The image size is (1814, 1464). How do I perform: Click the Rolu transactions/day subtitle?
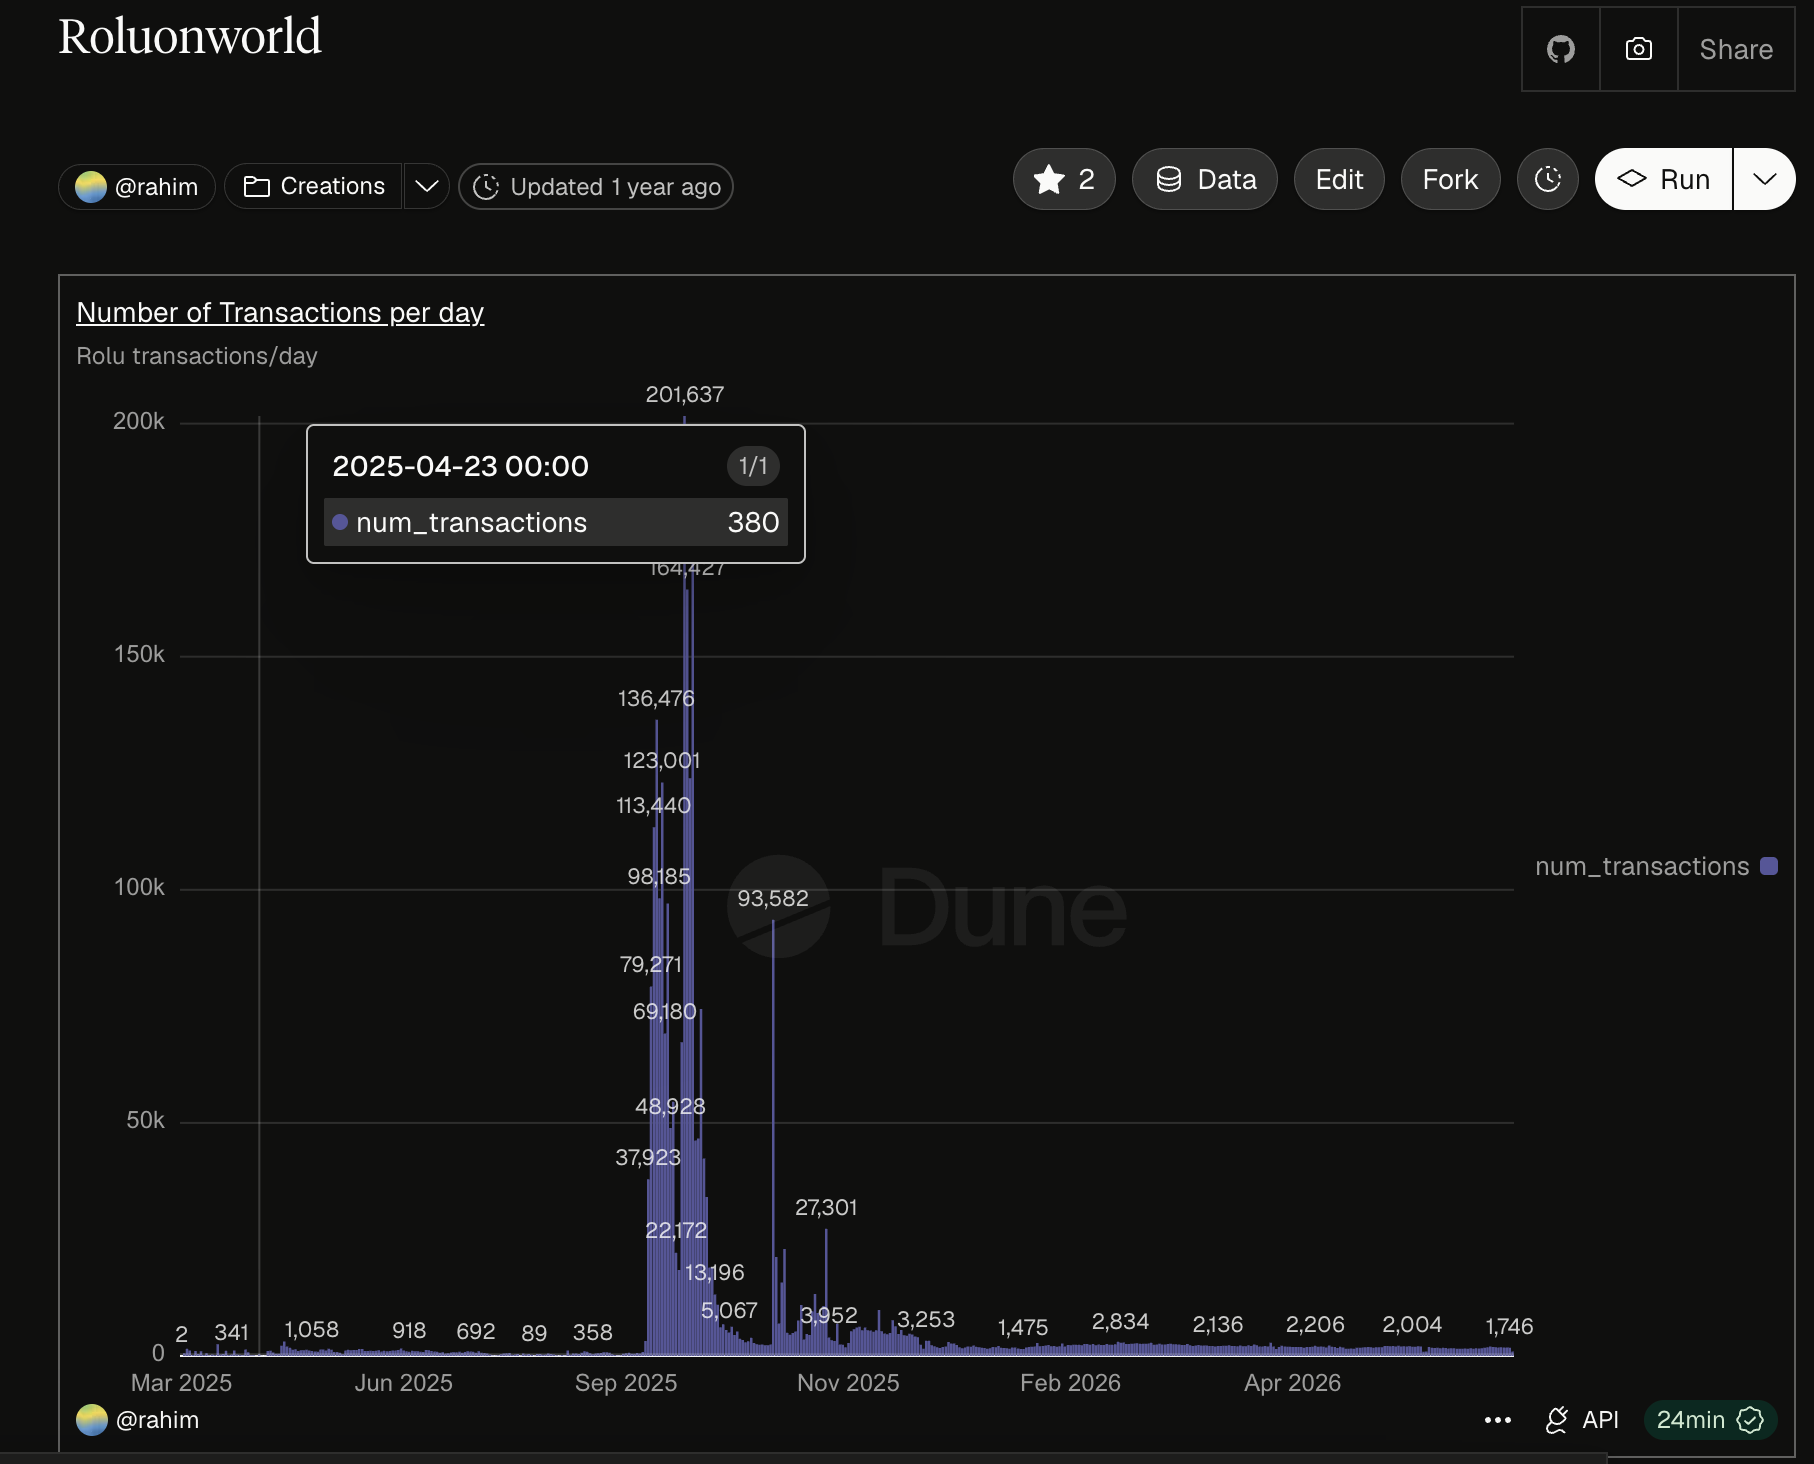click(197, 356)
